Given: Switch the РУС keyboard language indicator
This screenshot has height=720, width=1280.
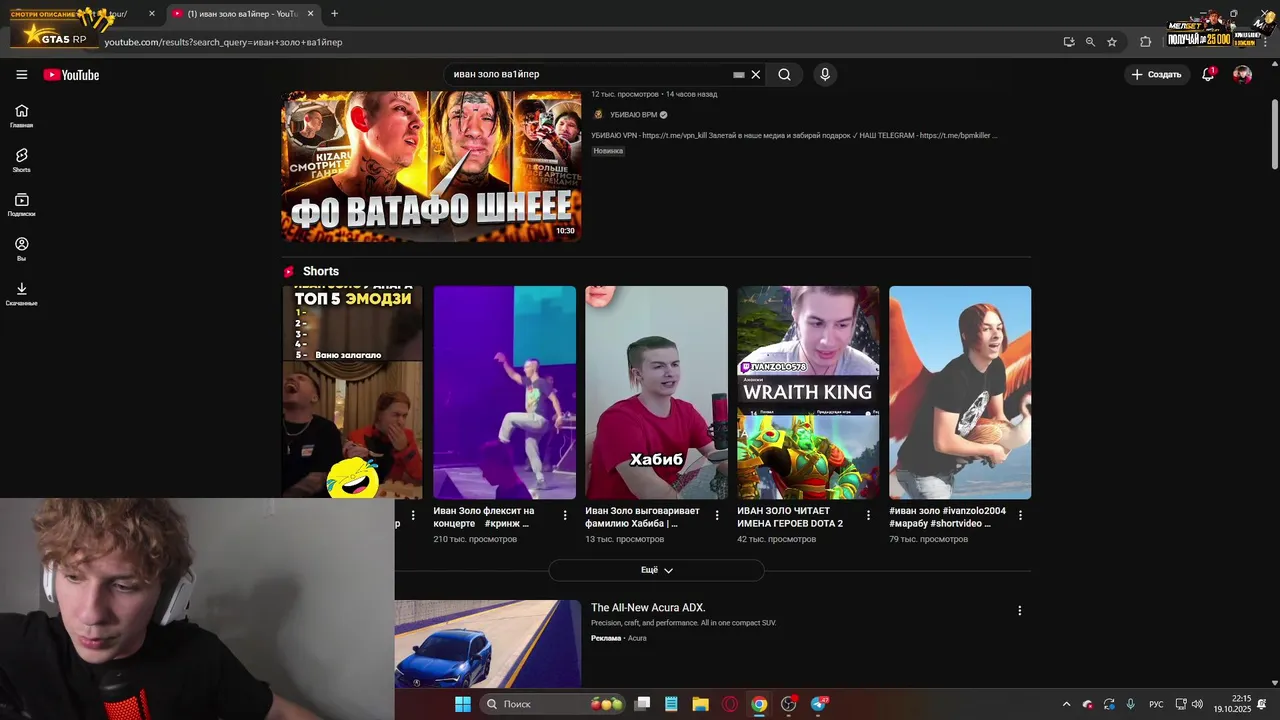Looking at the screenshot, I should (1156, 704).
